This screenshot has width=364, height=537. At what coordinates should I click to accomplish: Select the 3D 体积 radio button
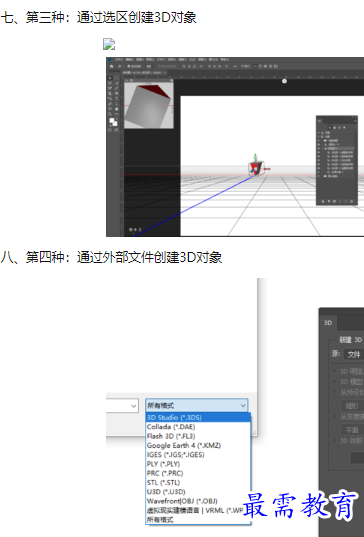334,440
